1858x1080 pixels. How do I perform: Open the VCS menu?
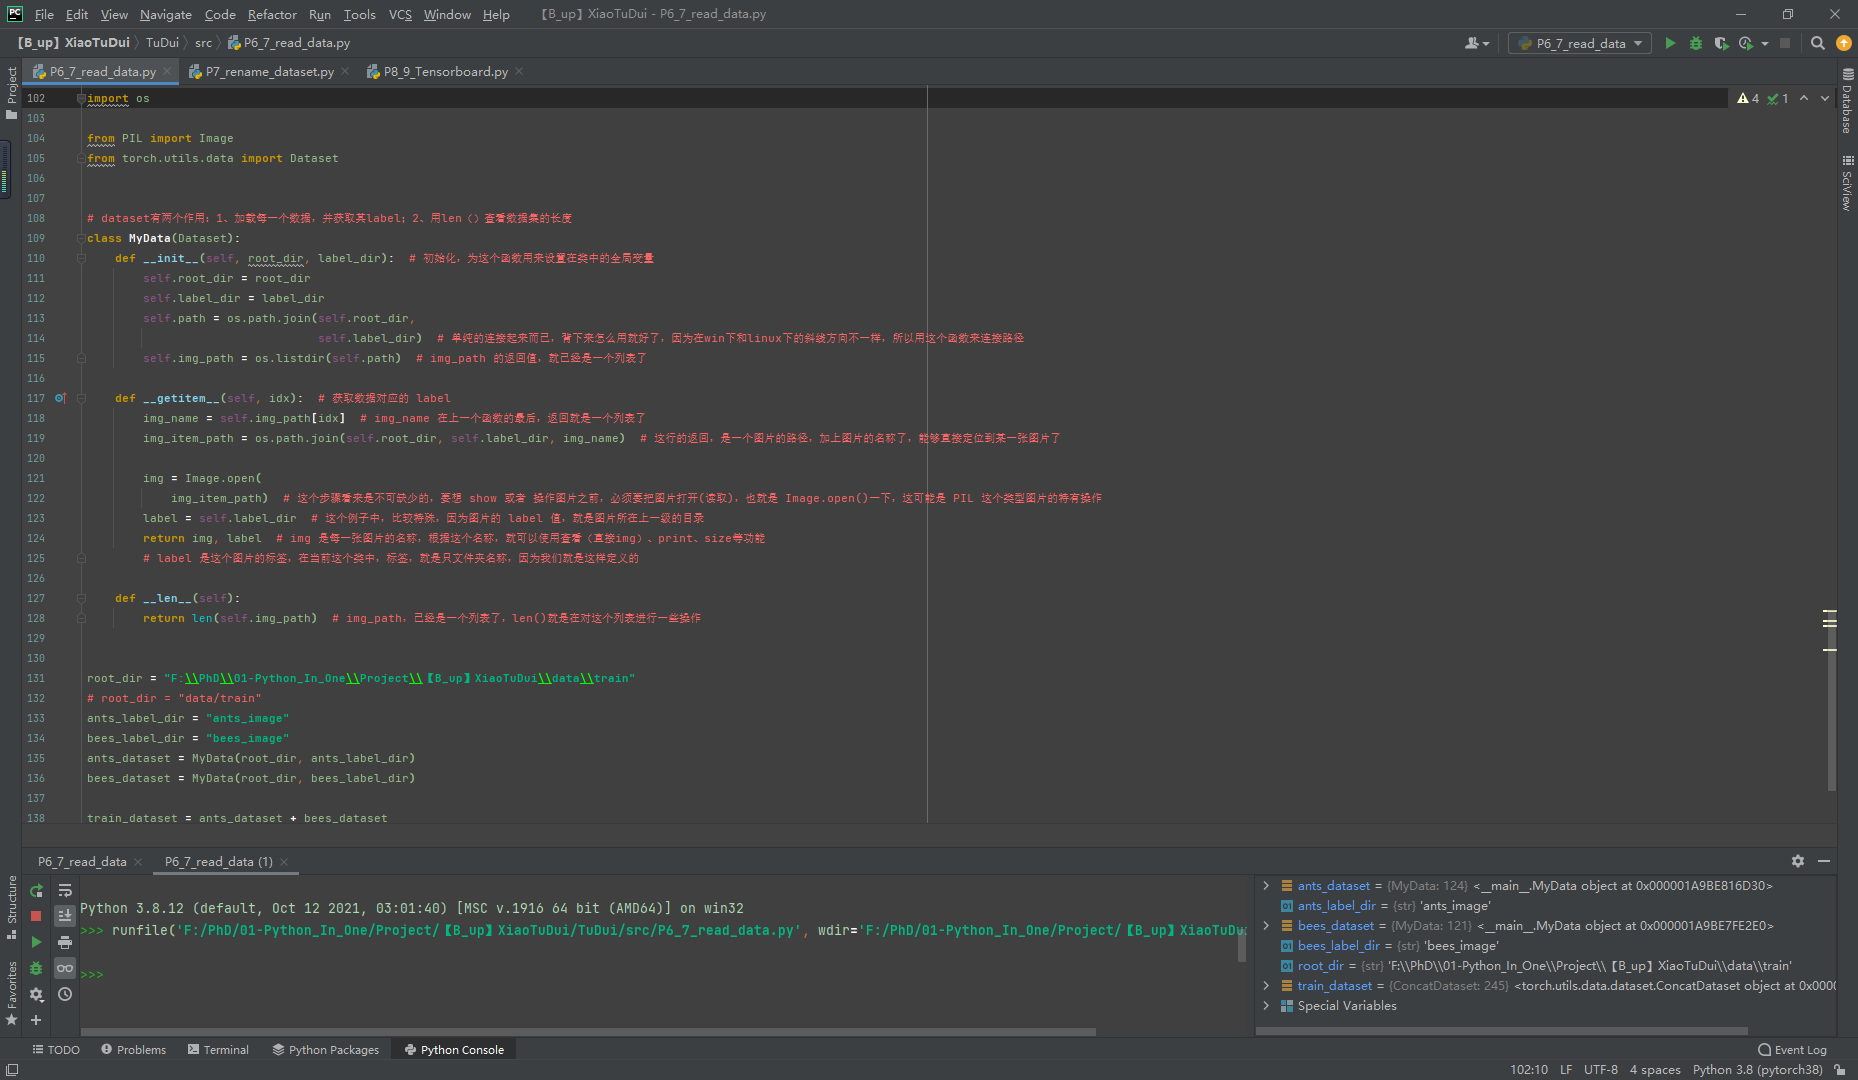(400, 14)
